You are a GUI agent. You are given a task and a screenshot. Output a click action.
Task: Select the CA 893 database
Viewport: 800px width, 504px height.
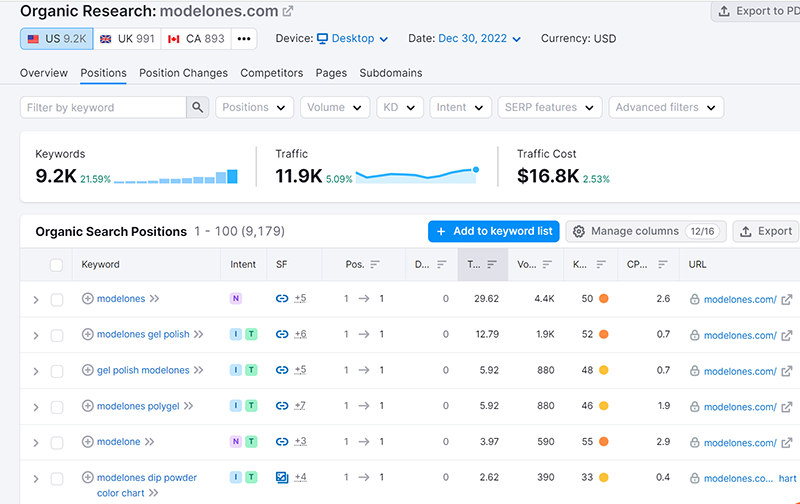coord(196,39)
